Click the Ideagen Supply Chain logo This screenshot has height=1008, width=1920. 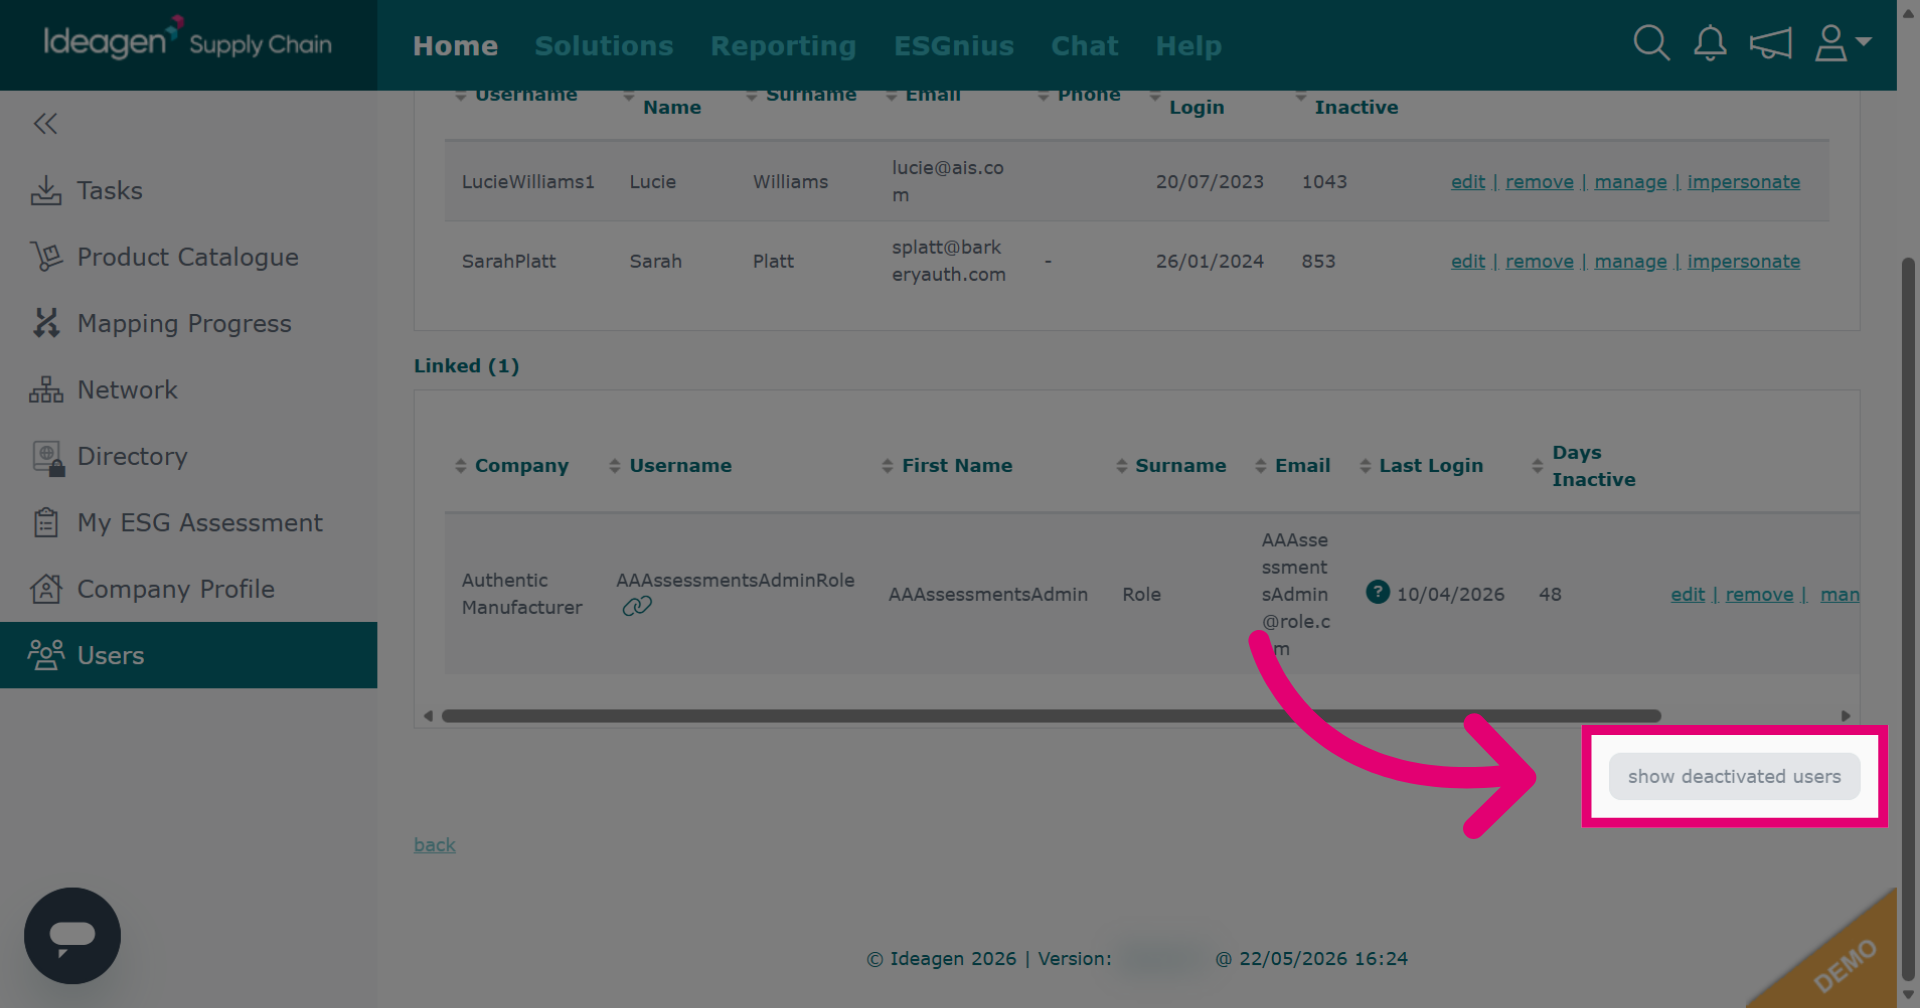[188, 42]
